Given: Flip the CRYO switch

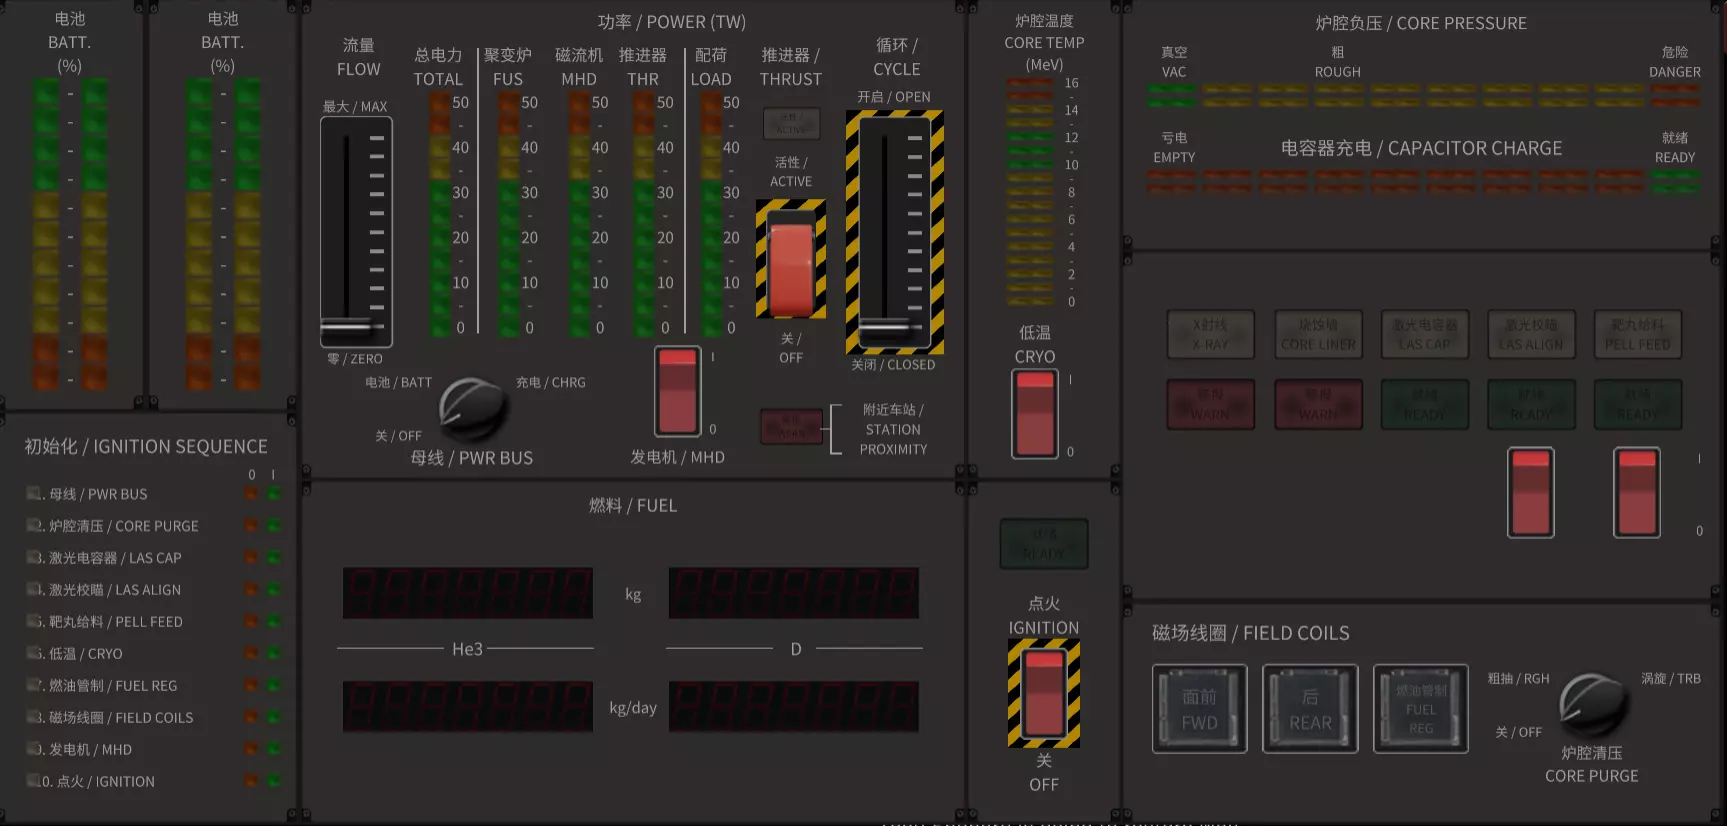Looking at the screenshot, I should [x=1035, y=414].
